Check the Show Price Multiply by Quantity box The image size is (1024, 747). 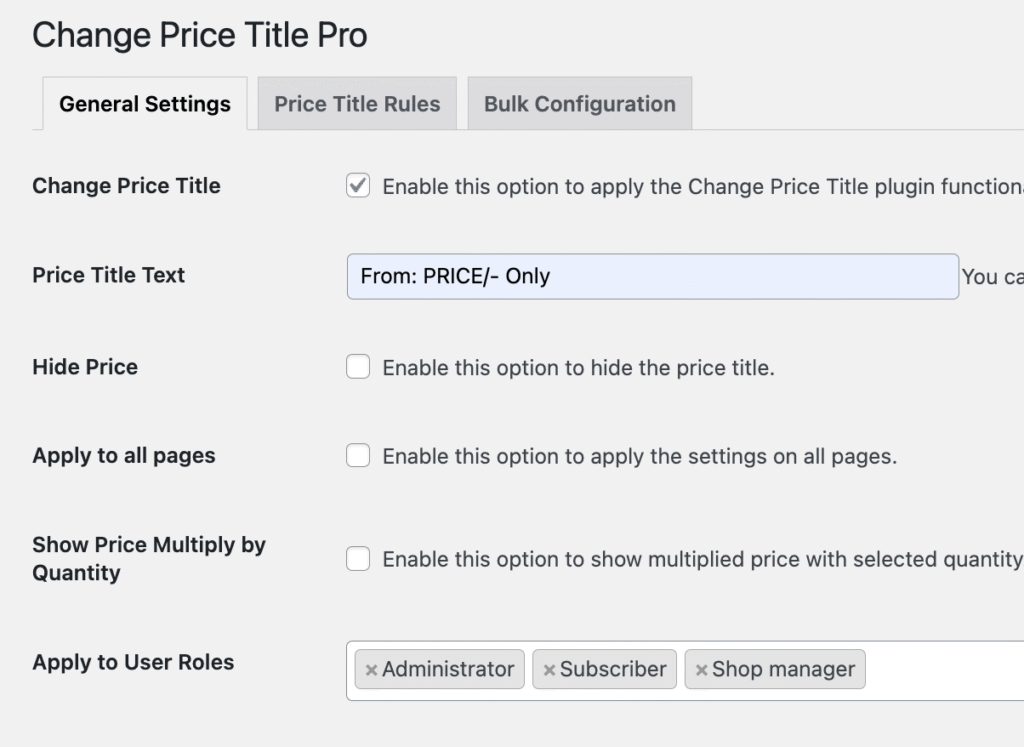click(358, 559)
